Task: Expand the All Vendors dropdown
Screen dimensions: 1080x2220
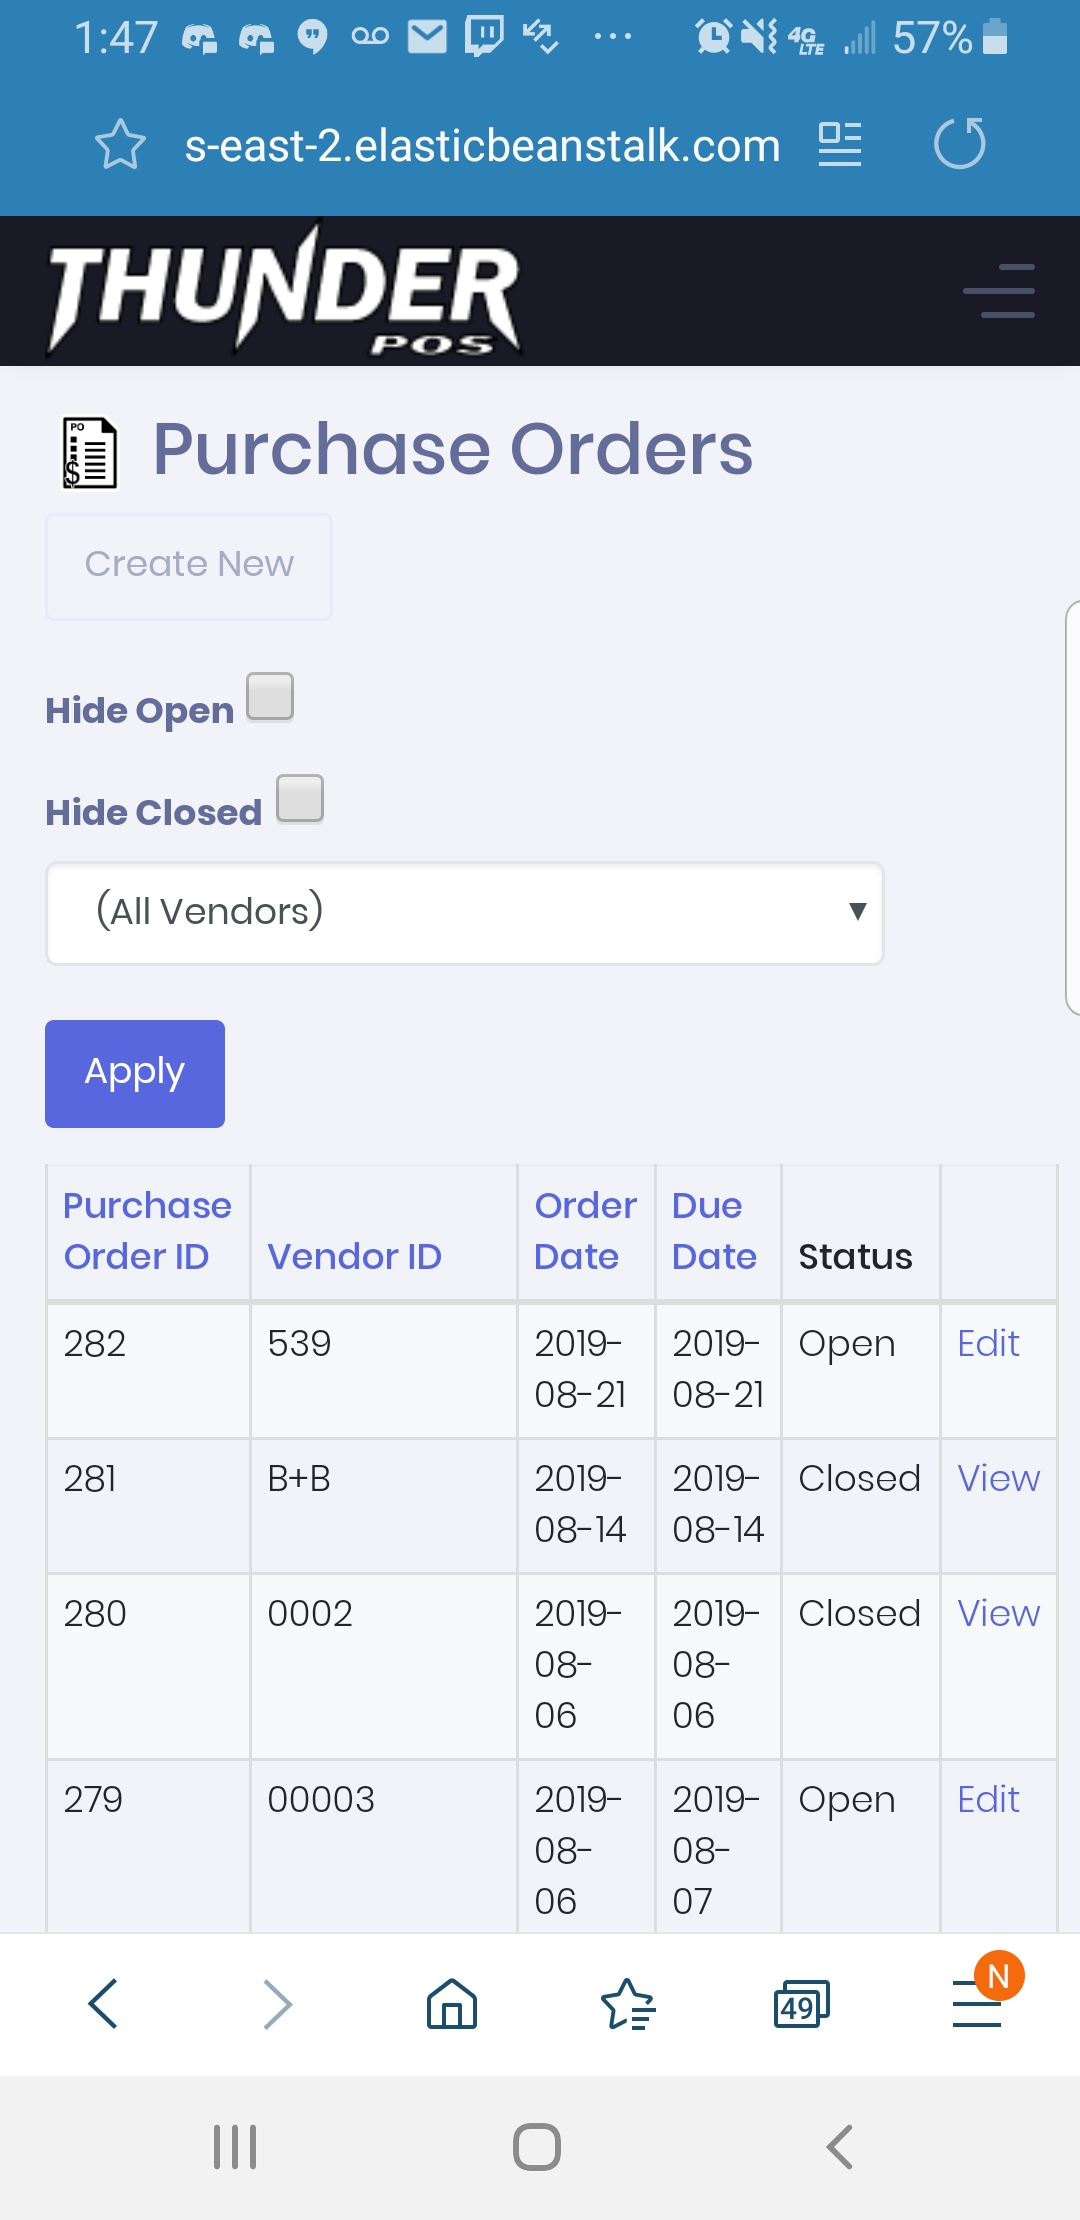Action: coord(465,912)
